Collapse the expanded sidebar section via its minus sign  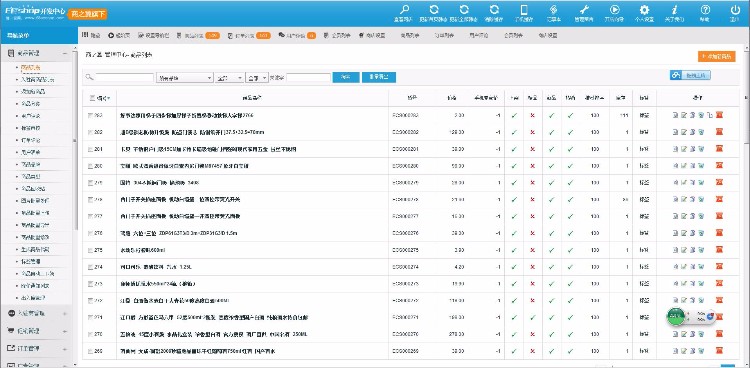click(65, 54)
